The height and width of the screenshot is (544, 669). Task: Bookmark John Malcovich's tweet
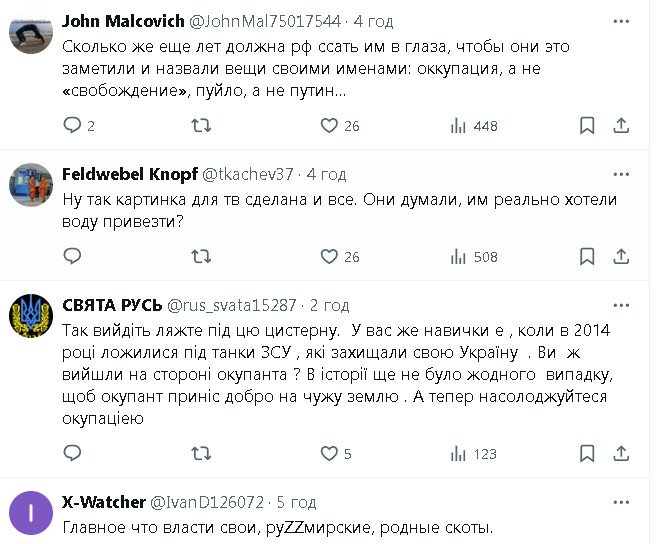tap(587, 126)
